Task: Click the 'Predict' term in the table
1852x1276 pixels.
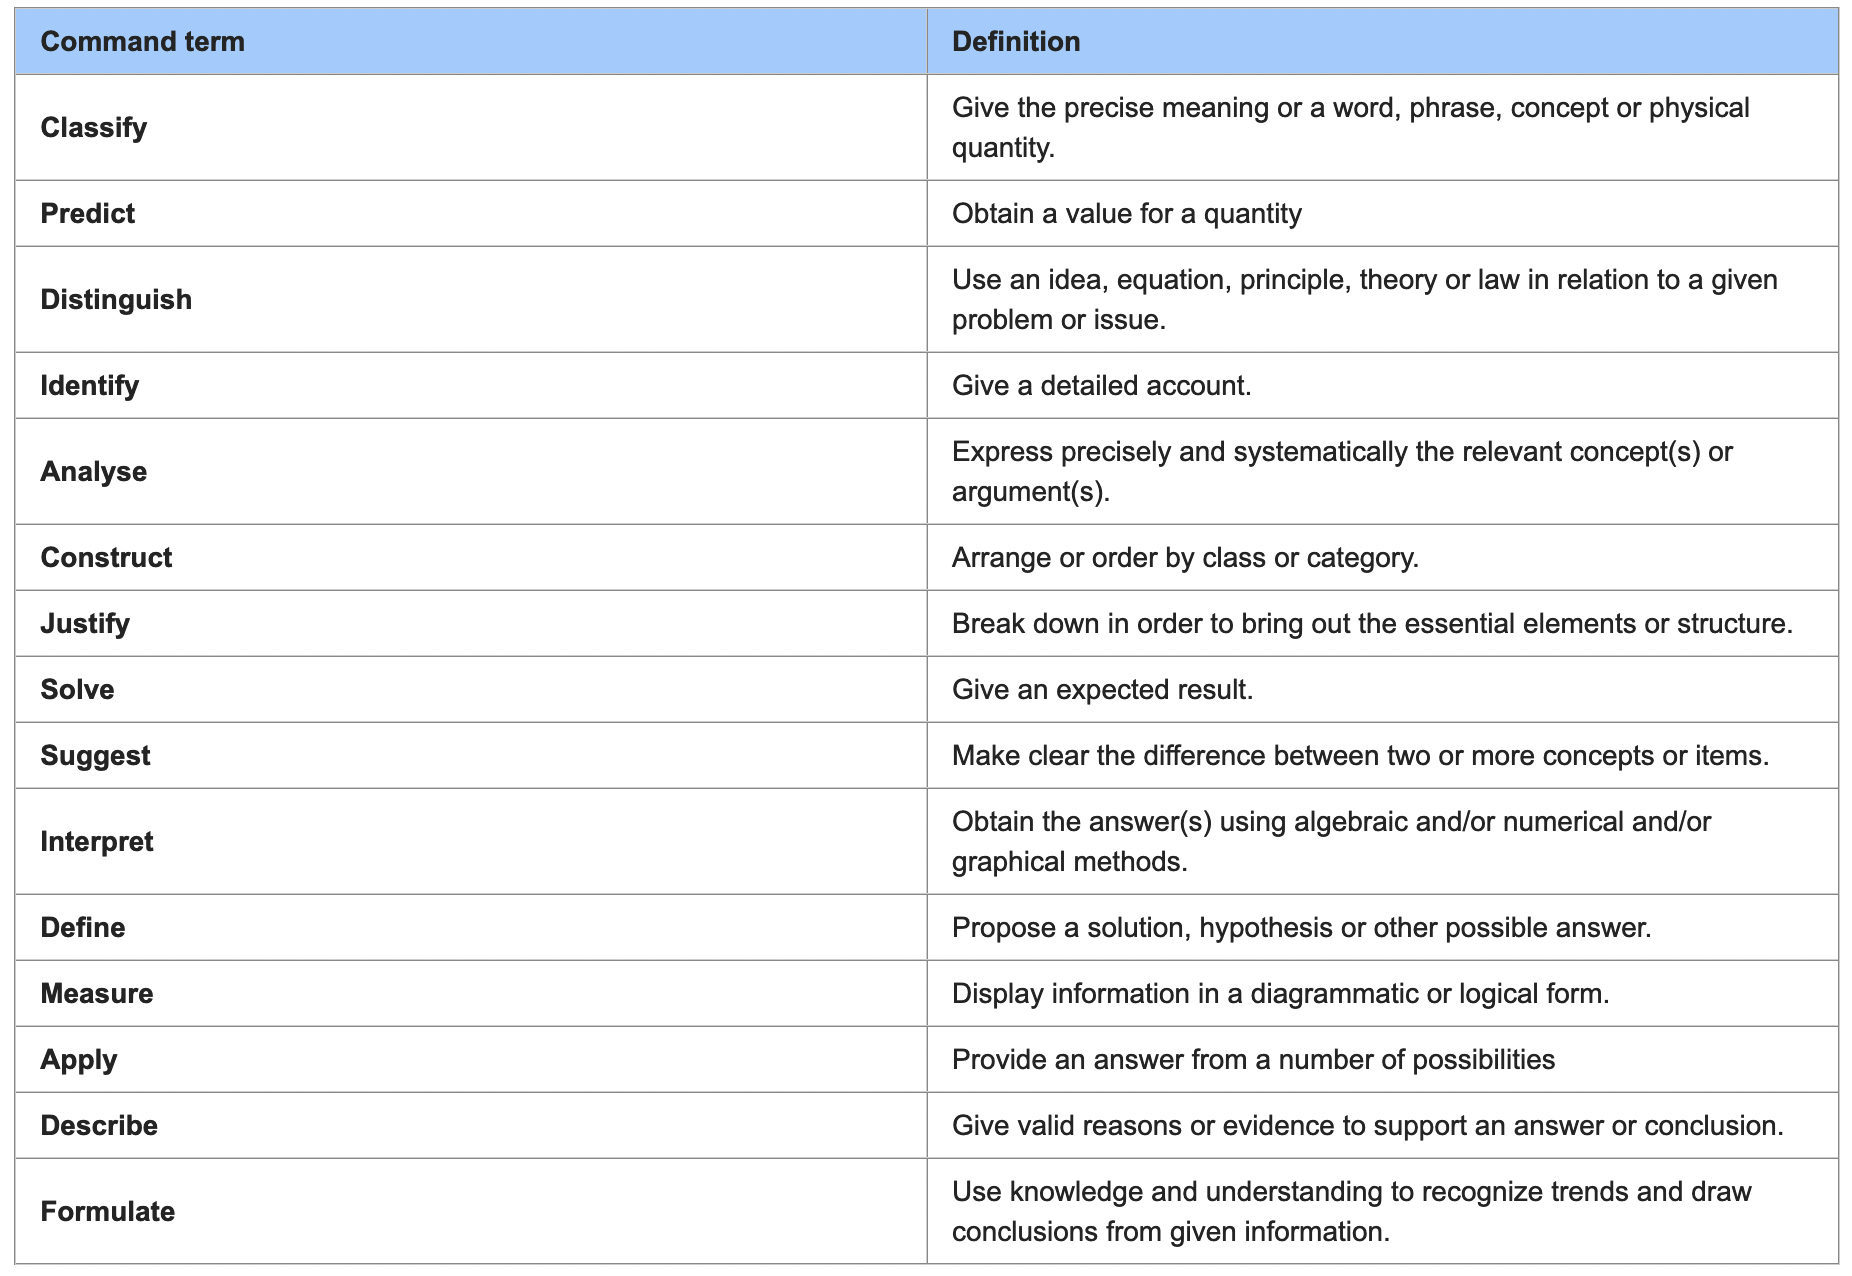Action: tap(88, 214)
